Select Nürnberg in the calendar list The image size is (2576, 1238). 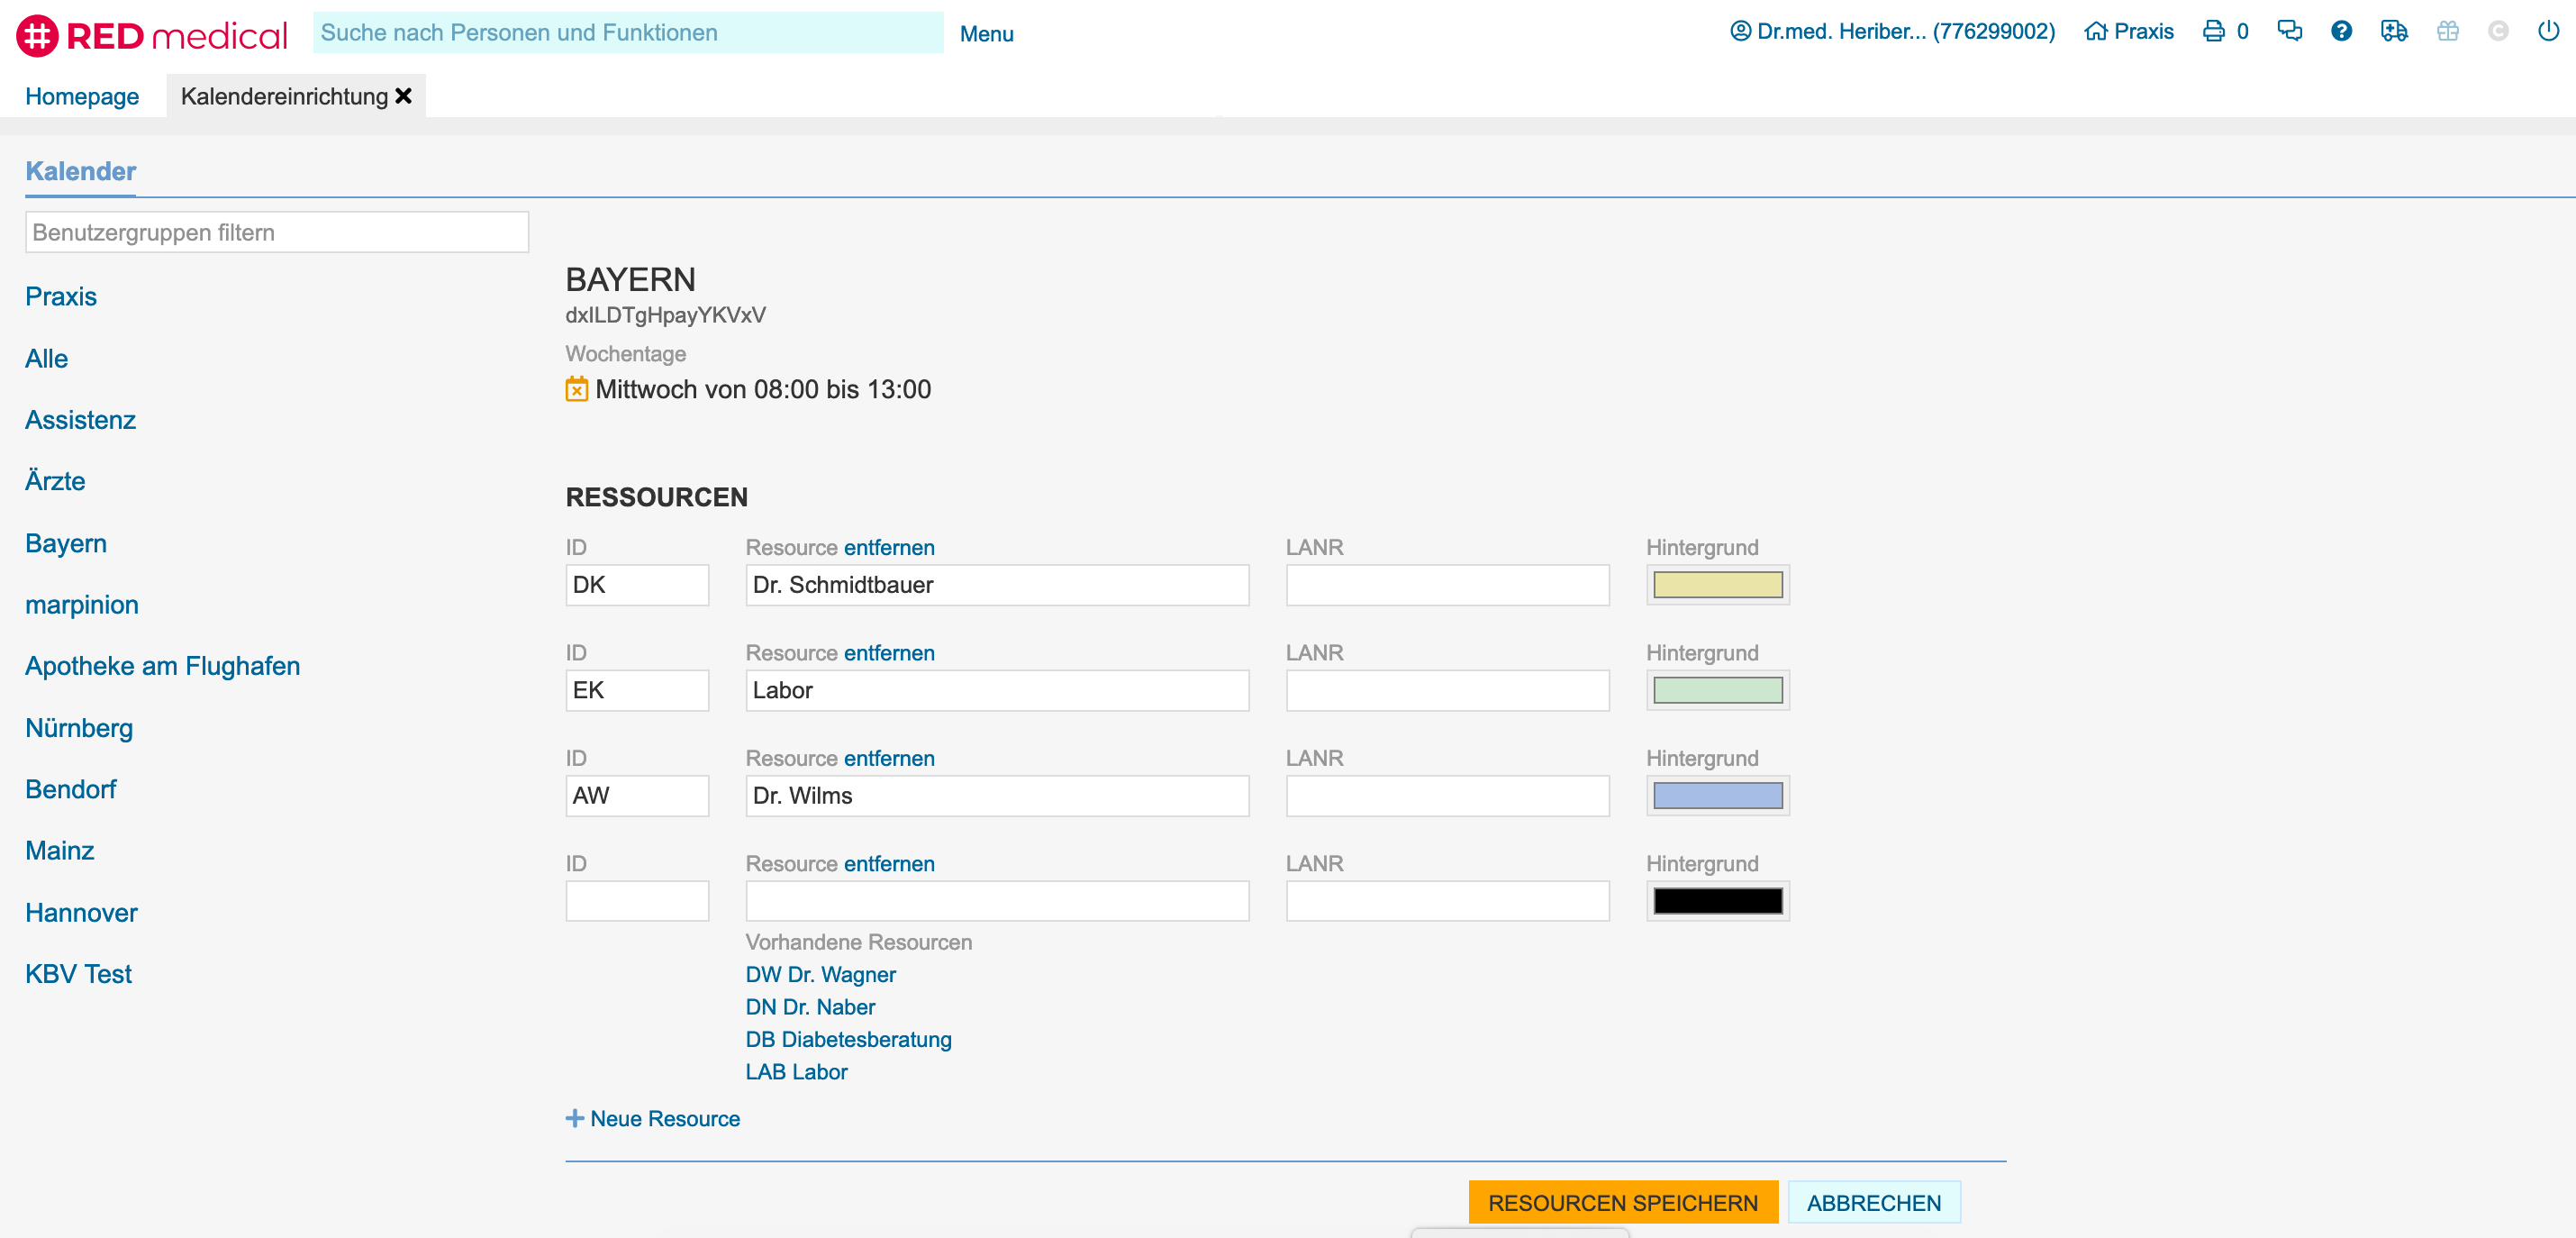(x=79, y=727)
